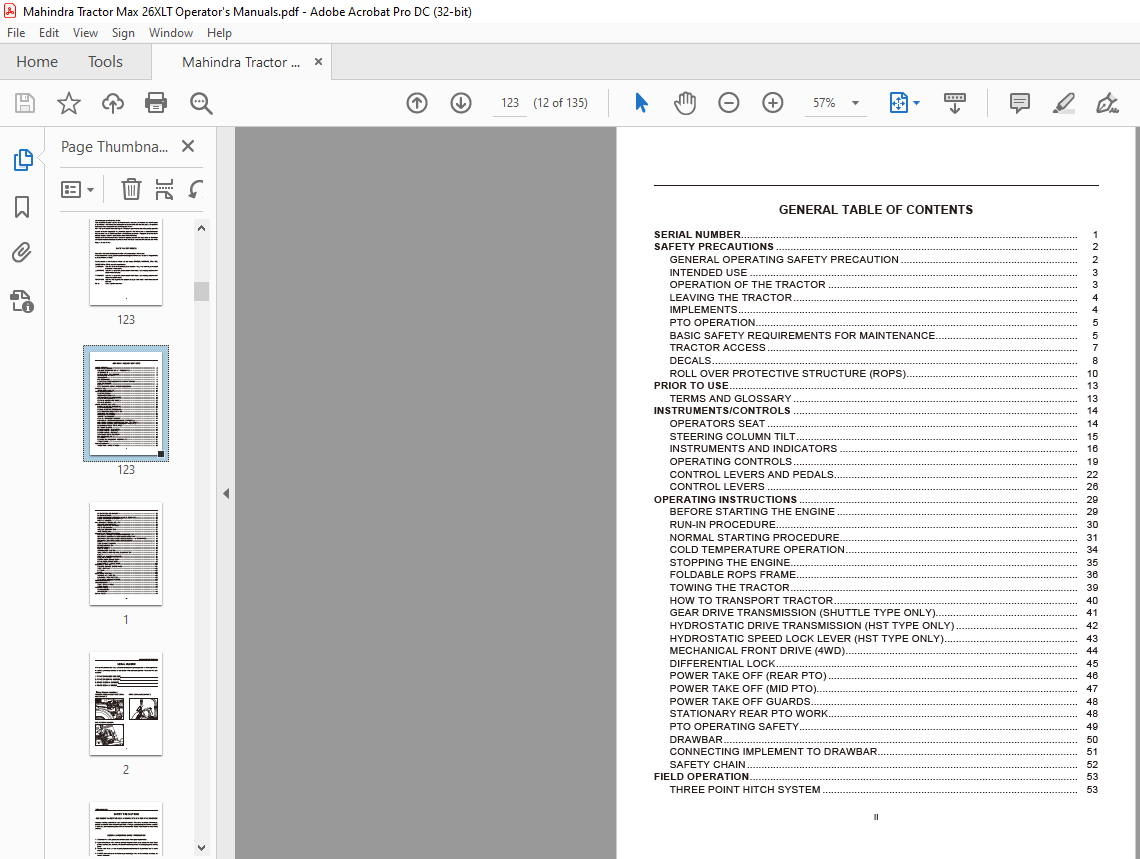Add the document to starred favorites
1140x859 pixels.
[68, 103]
